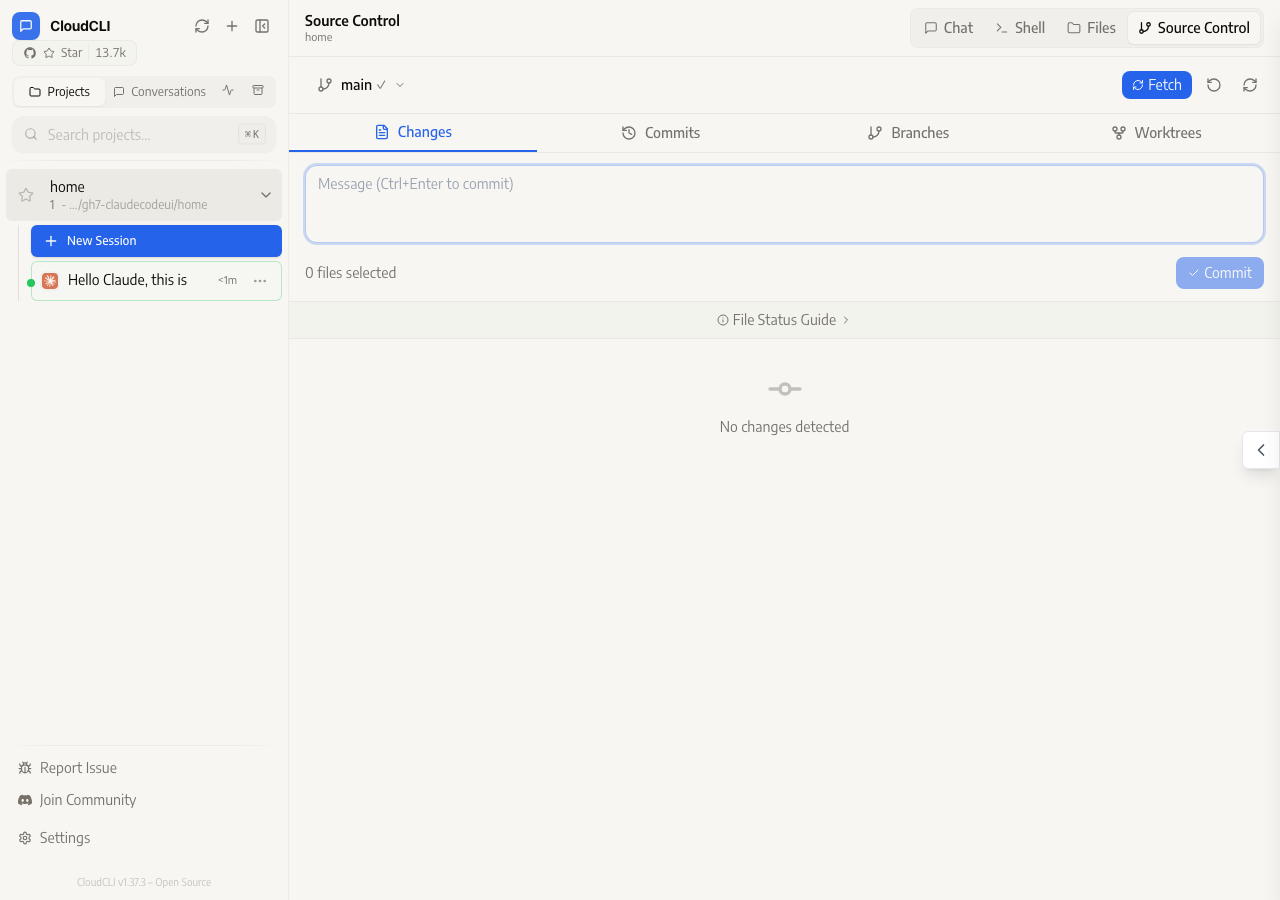Screen dimensions: 1280x900
Task: Focus the Search projects field
Action: 144,134
